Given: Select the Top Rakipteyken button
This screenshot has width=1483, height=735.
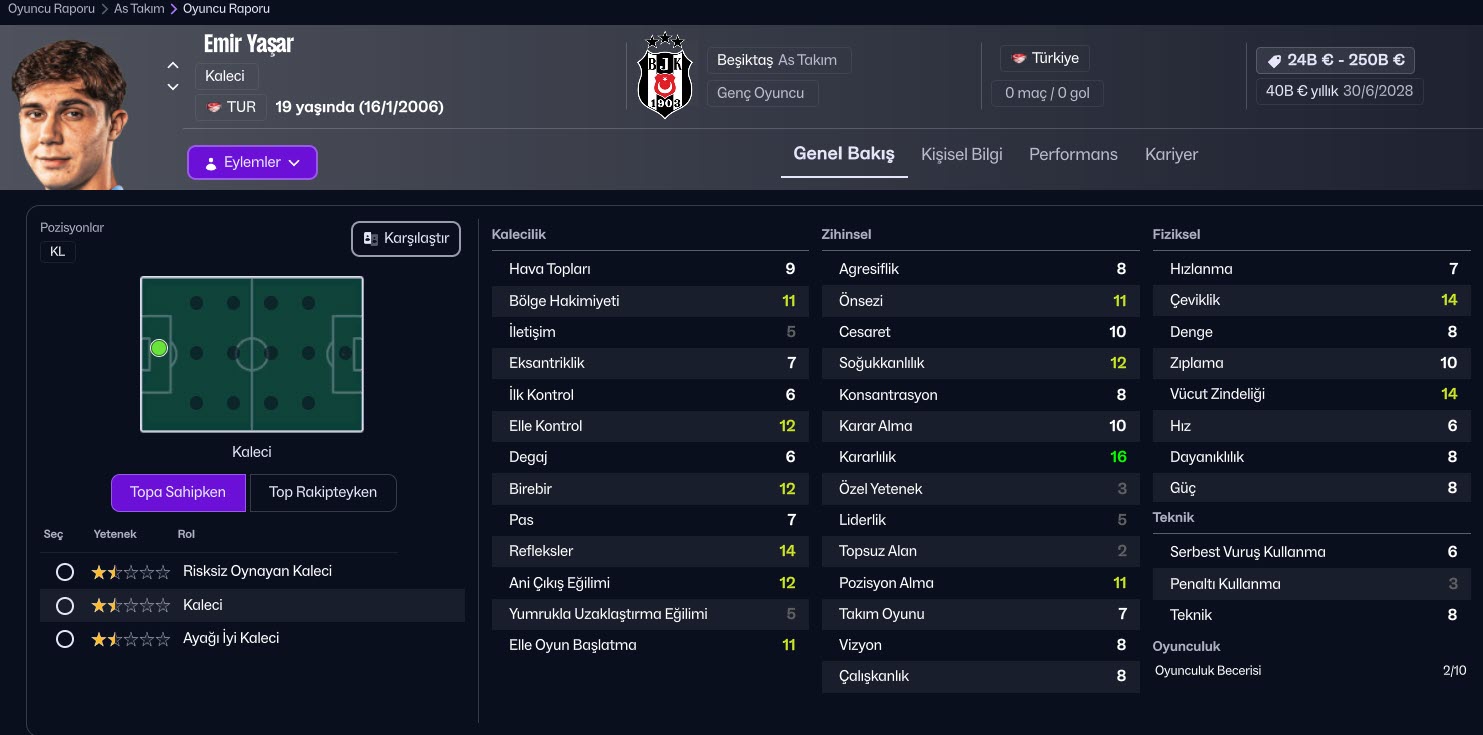Looking at the screenshot, I should [322, 492].
